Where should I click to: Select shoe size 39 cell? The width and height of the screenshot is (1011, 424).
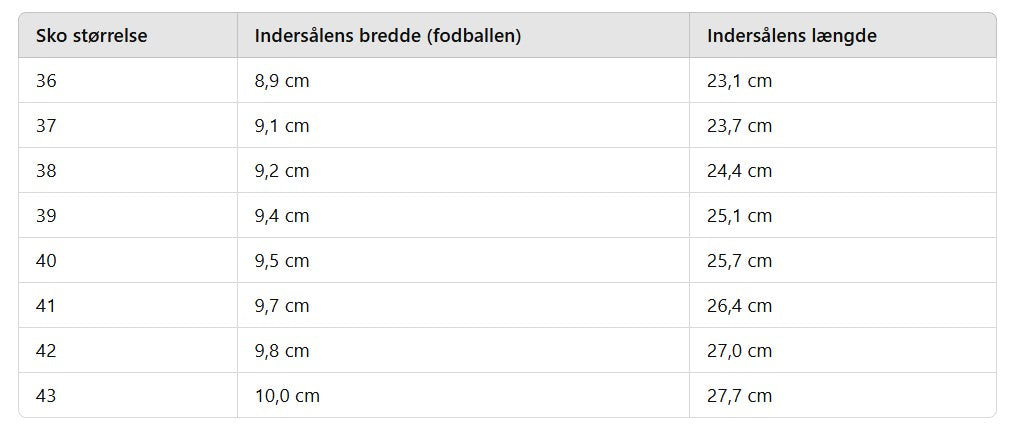[x=47, y=216]
